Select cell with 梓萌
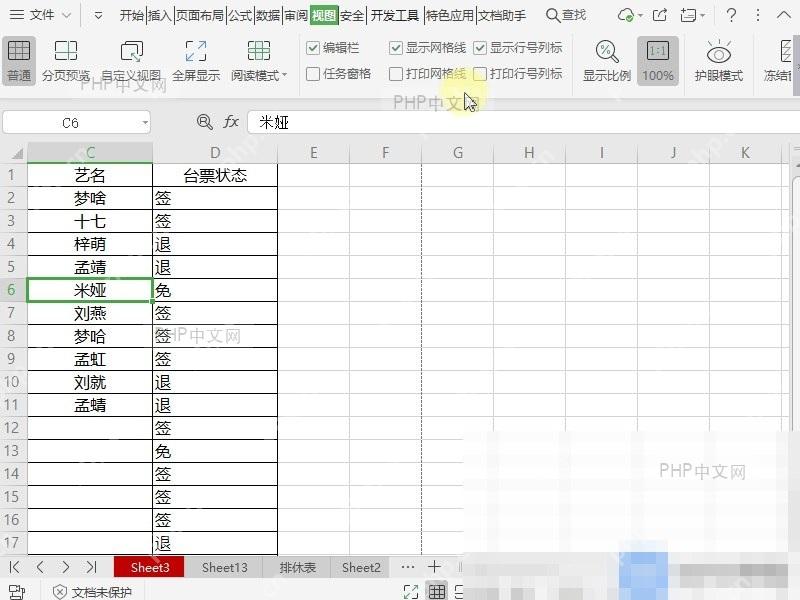This screenshot has width=800, height=600. coord(90,244)
